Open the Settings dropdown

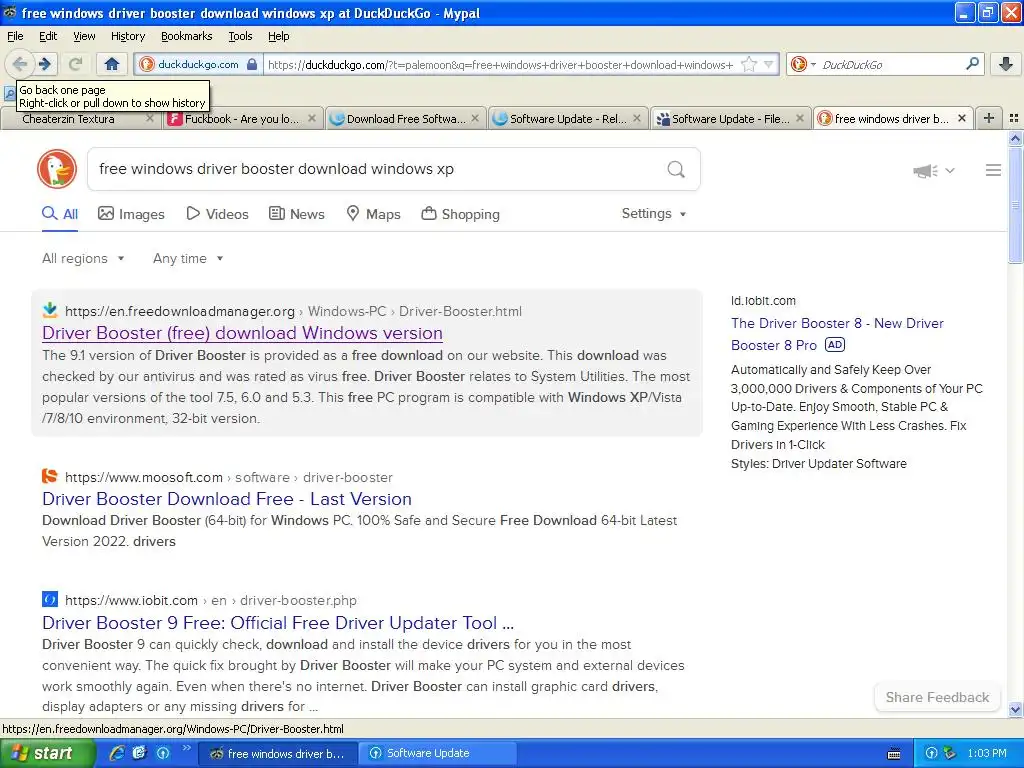pos(654,214)
